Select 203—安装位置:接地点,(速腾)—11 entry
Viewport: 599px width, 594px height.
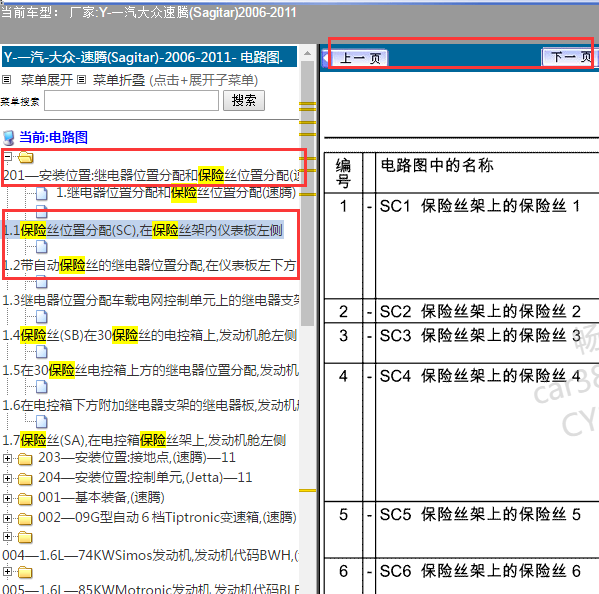(x=137, y=458)
